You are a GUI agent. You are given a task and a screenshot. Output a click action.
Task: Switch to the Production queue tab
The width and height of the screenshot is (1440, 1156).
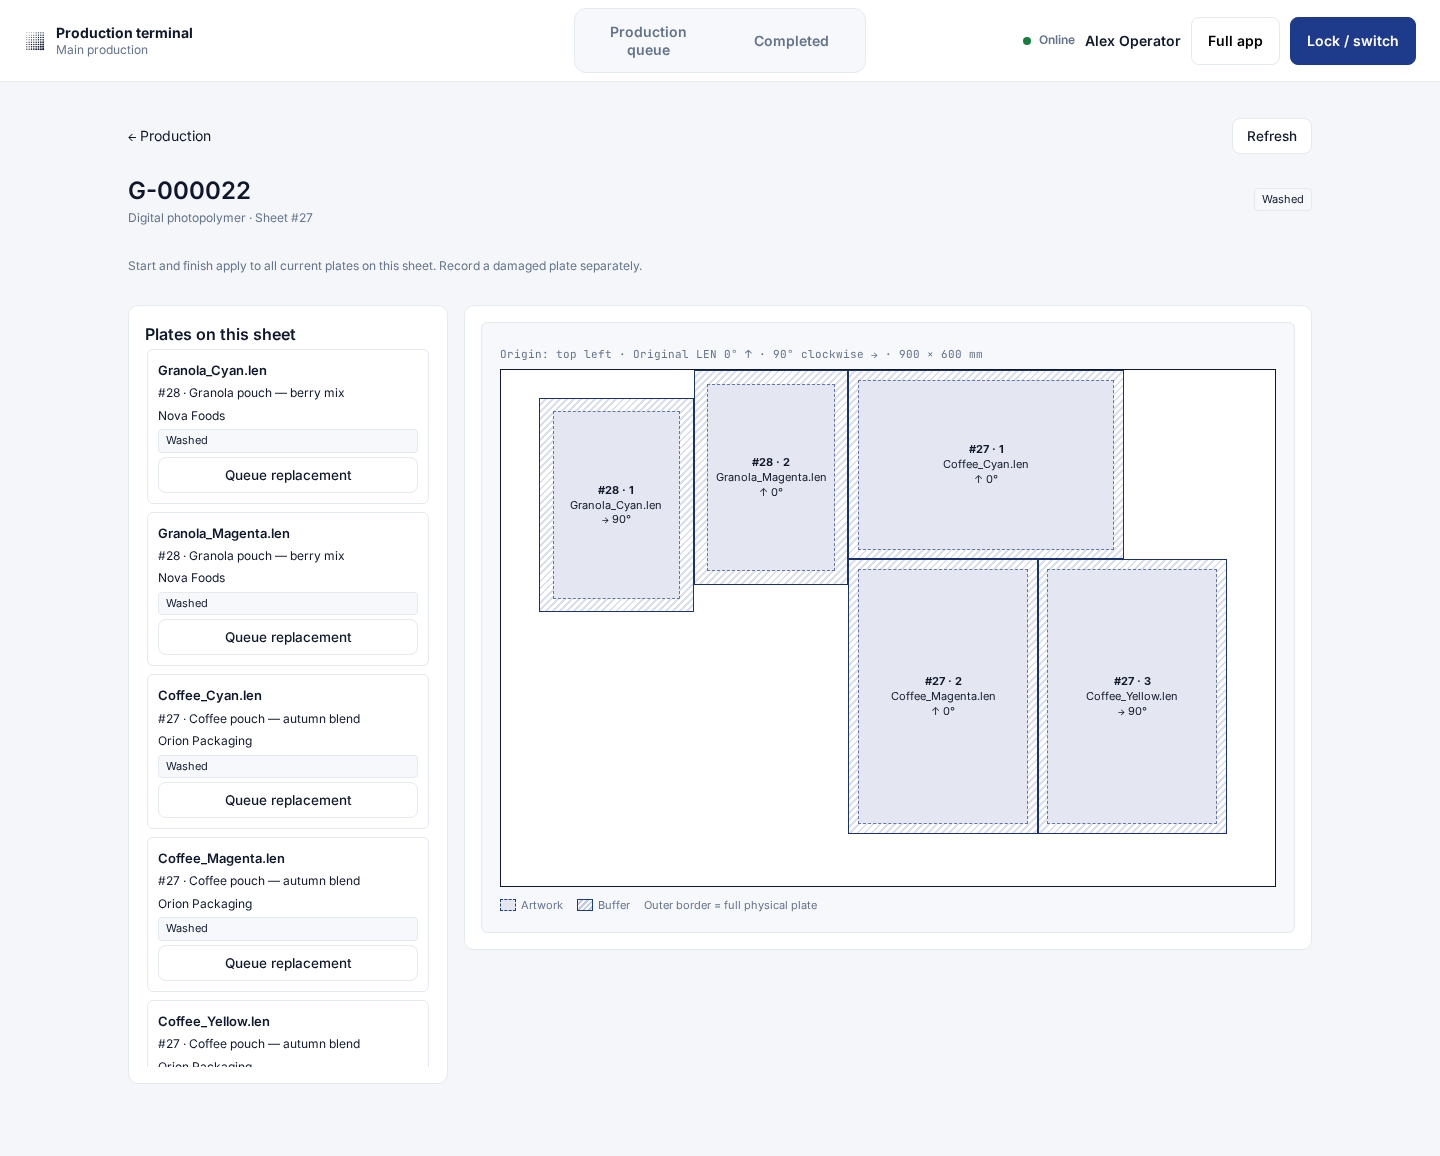648,41
